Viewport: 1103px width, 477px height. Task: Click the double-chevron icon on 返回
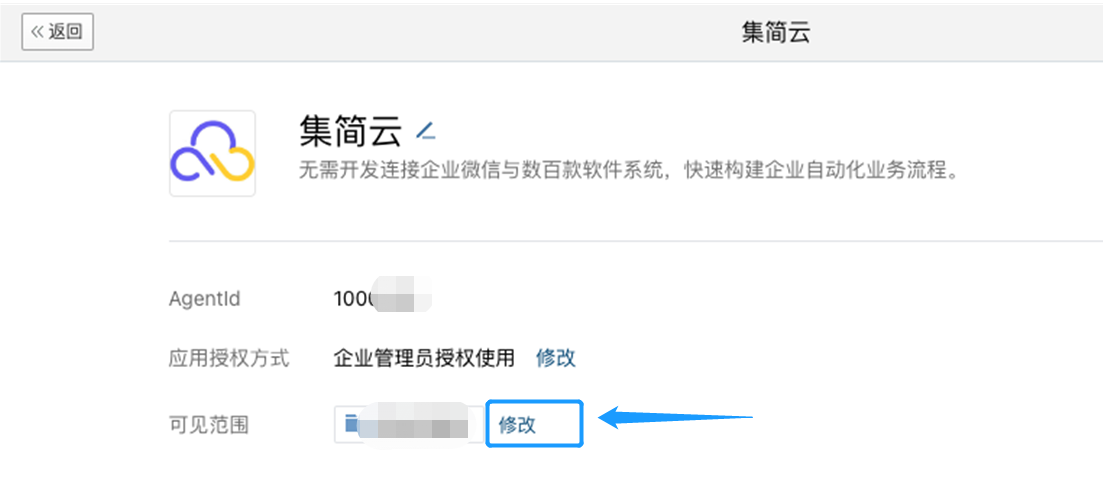pos(37,31)
